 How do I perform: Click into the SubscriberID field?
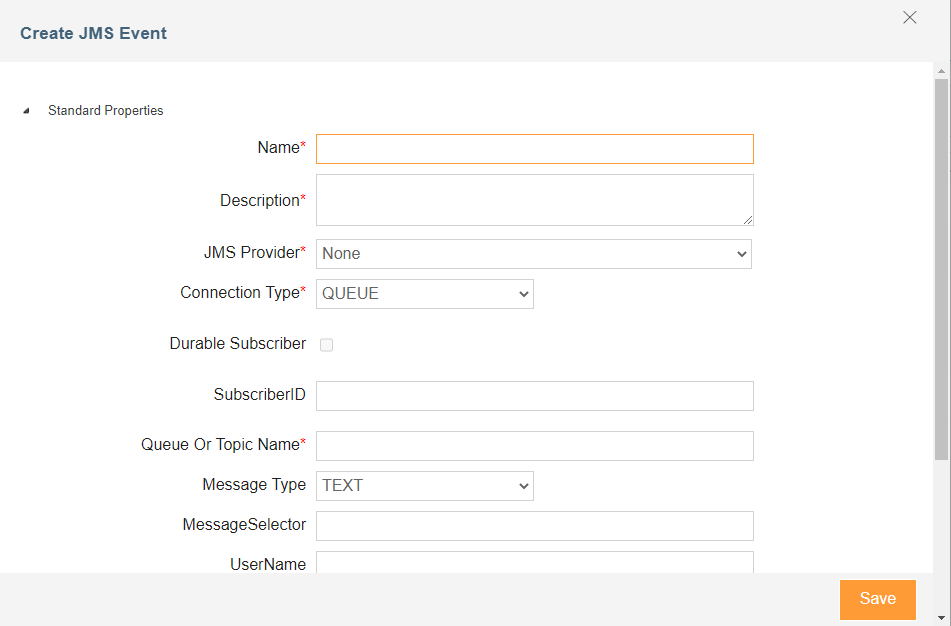(x=534, y=396)
